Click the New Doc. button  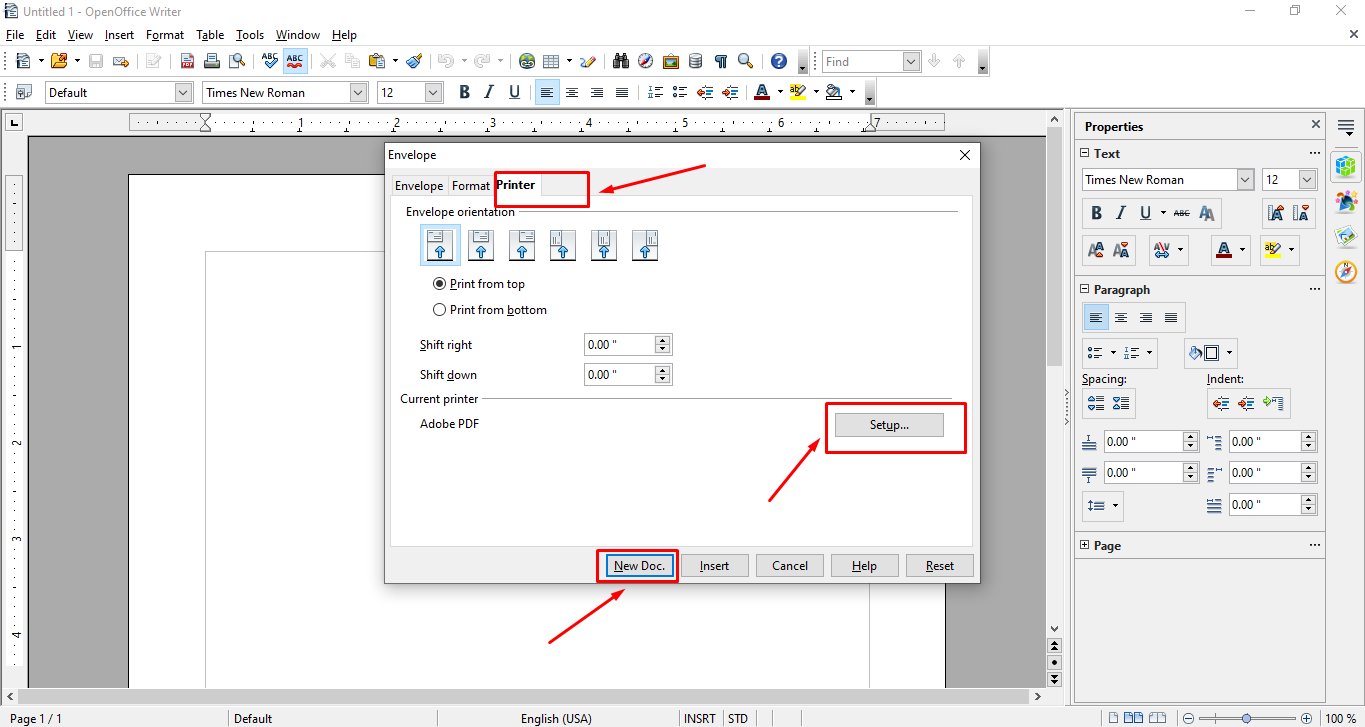pyautogui.click(x=638, y=566)
